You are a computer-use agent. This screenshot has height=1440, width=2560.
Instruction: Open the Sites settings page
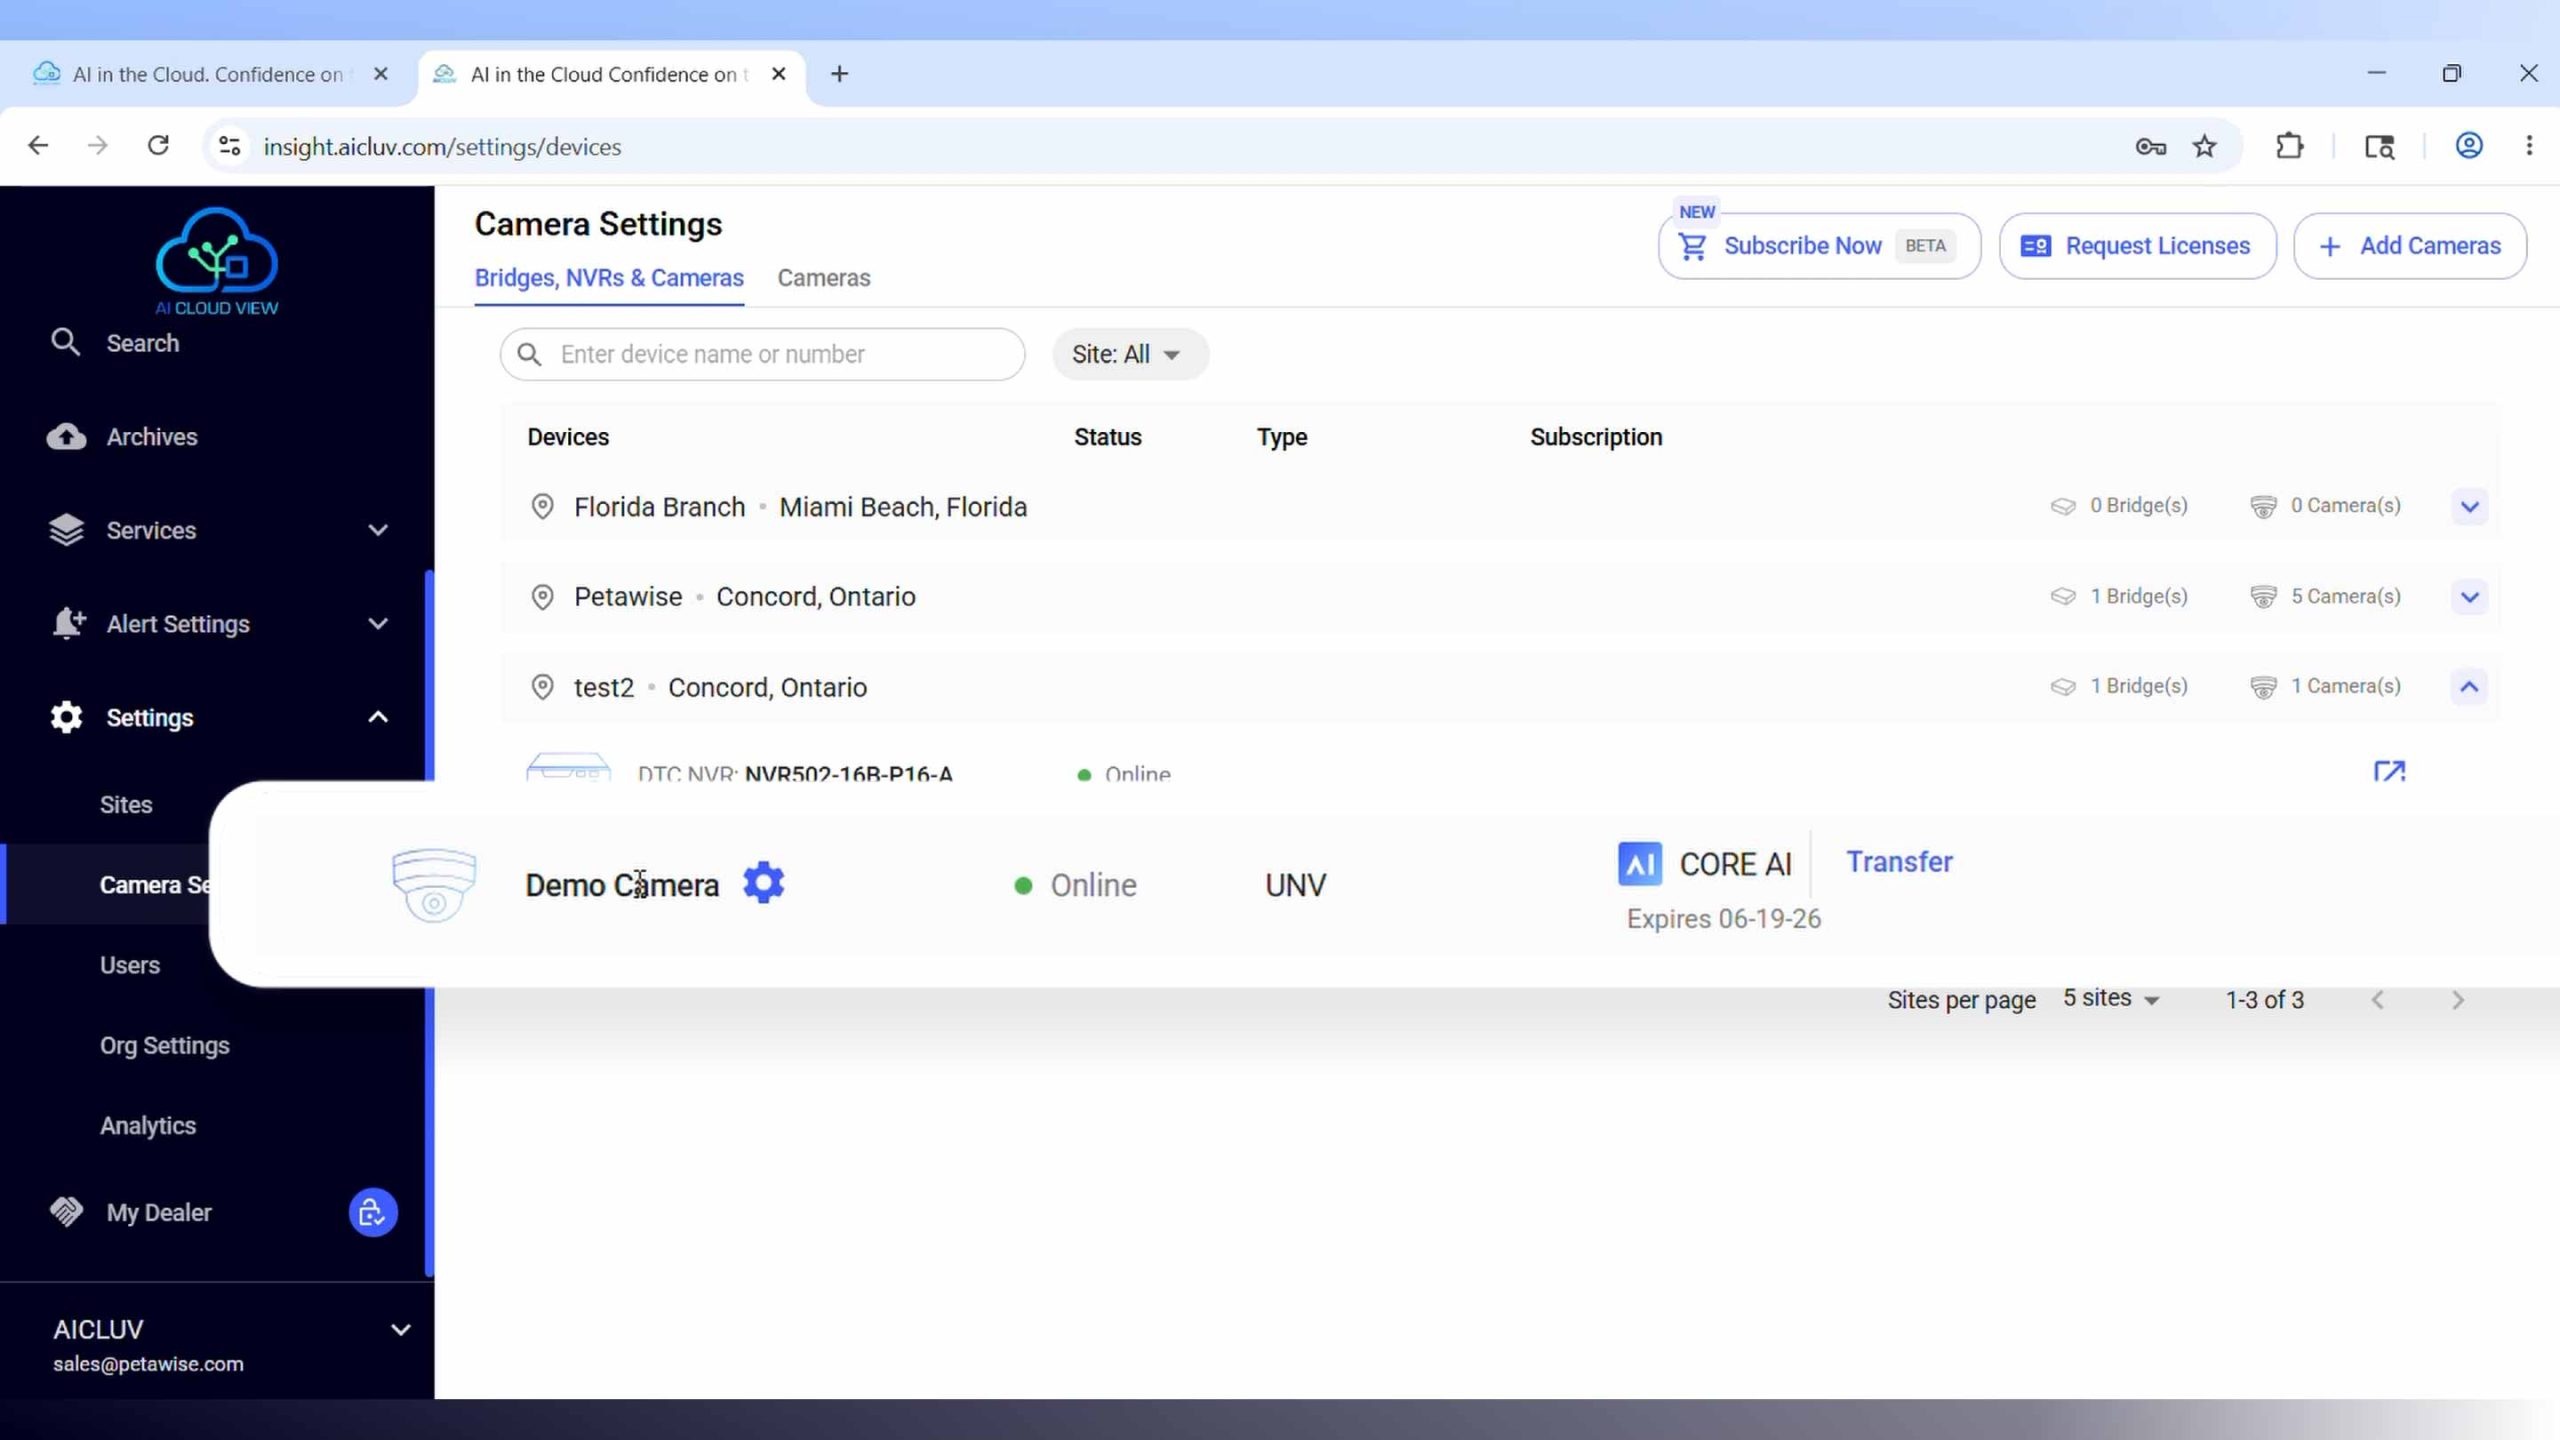(x=126, y=805)
